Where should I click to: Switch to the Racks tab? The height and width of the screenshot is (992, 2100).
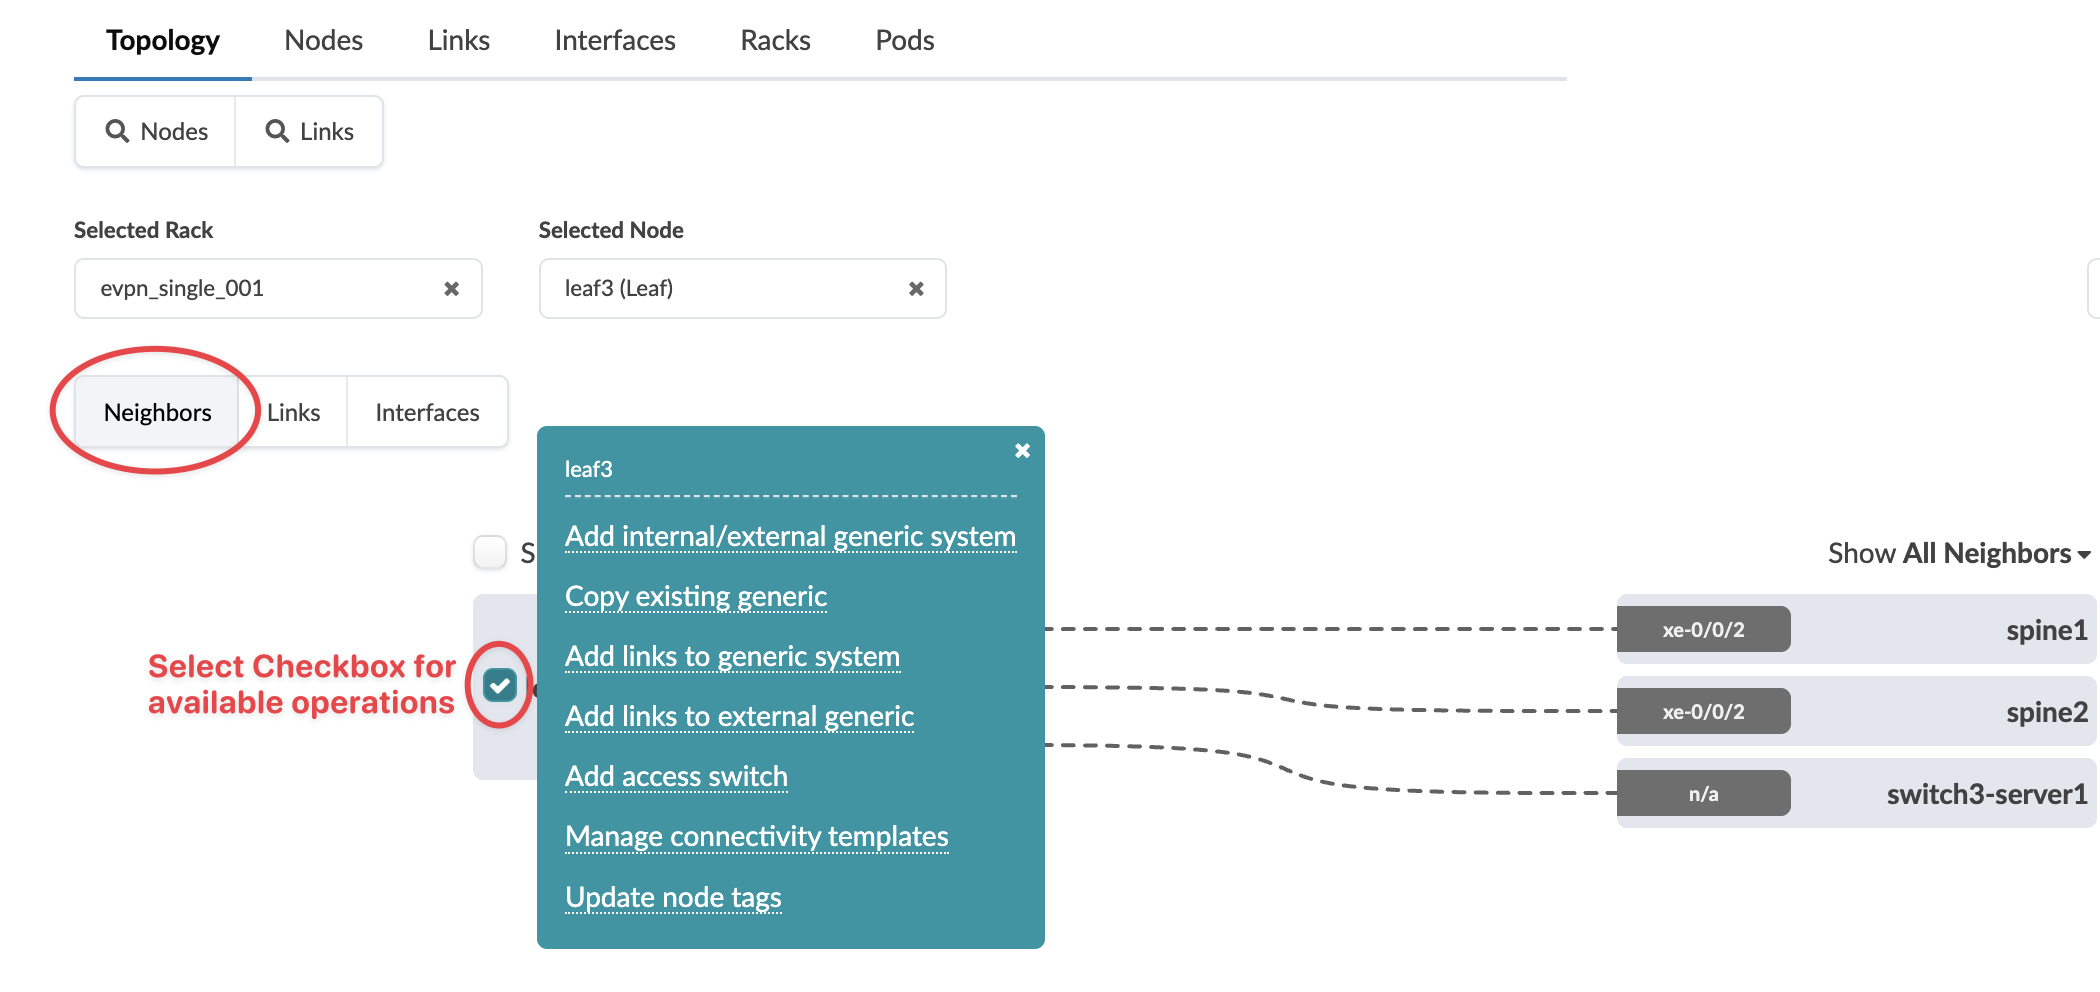775,41
